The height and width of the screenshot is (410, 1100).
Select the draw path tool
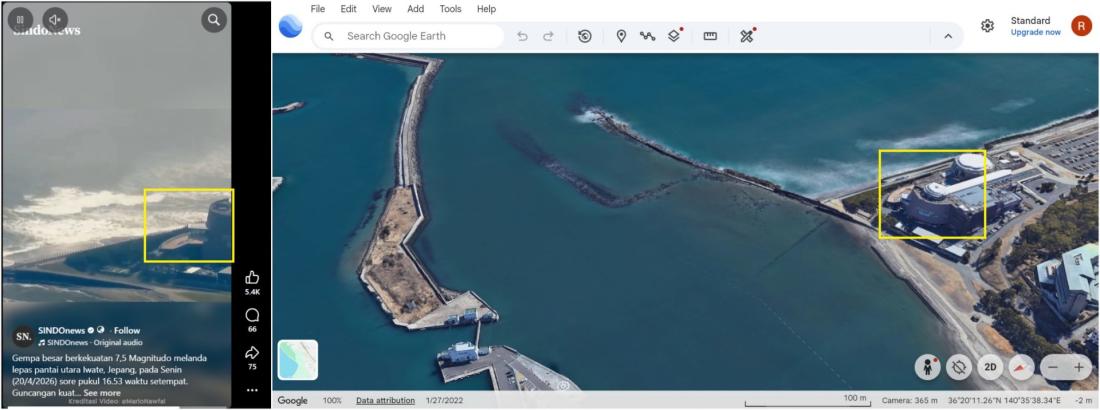tap(648, 36)
